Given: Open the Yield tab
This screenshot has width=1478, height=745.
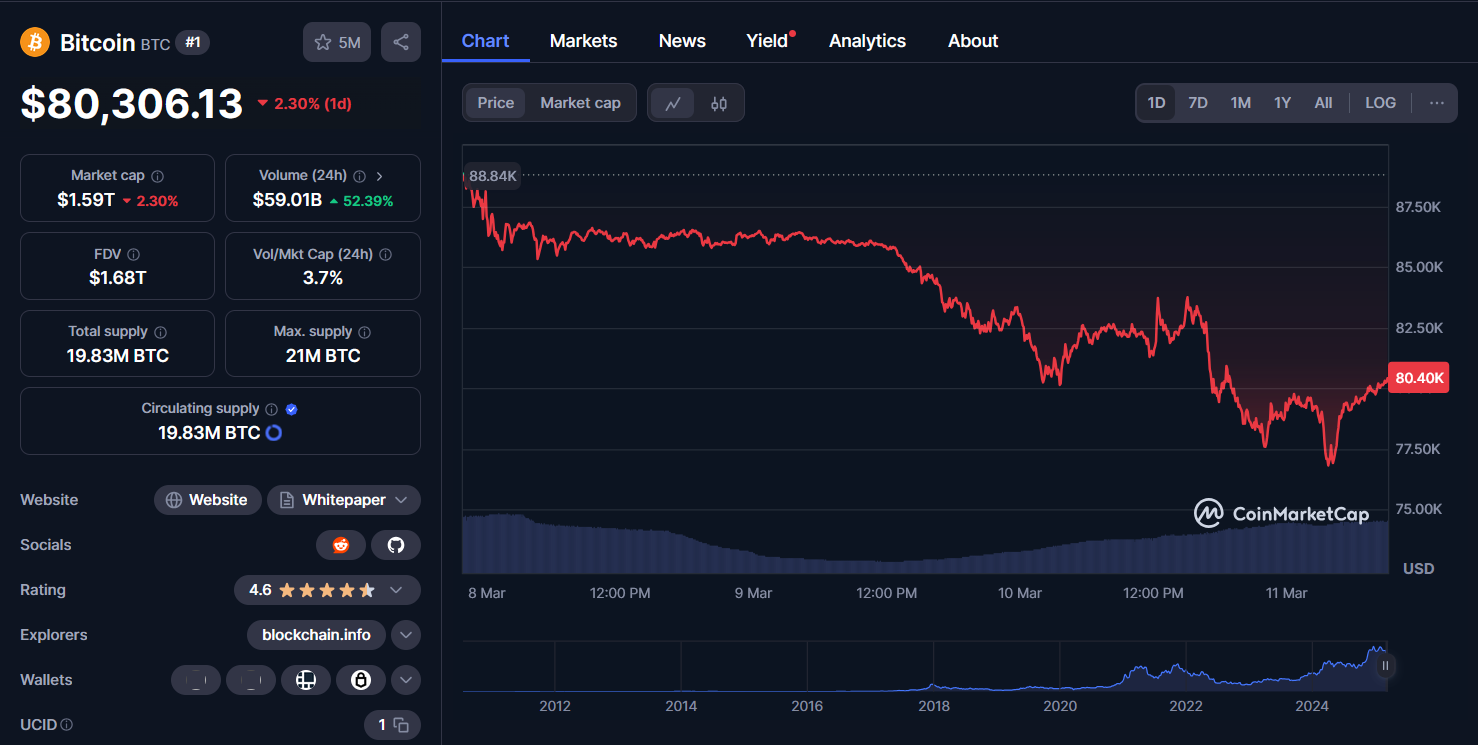Looking at the screenshot, I should click(767, 41).
